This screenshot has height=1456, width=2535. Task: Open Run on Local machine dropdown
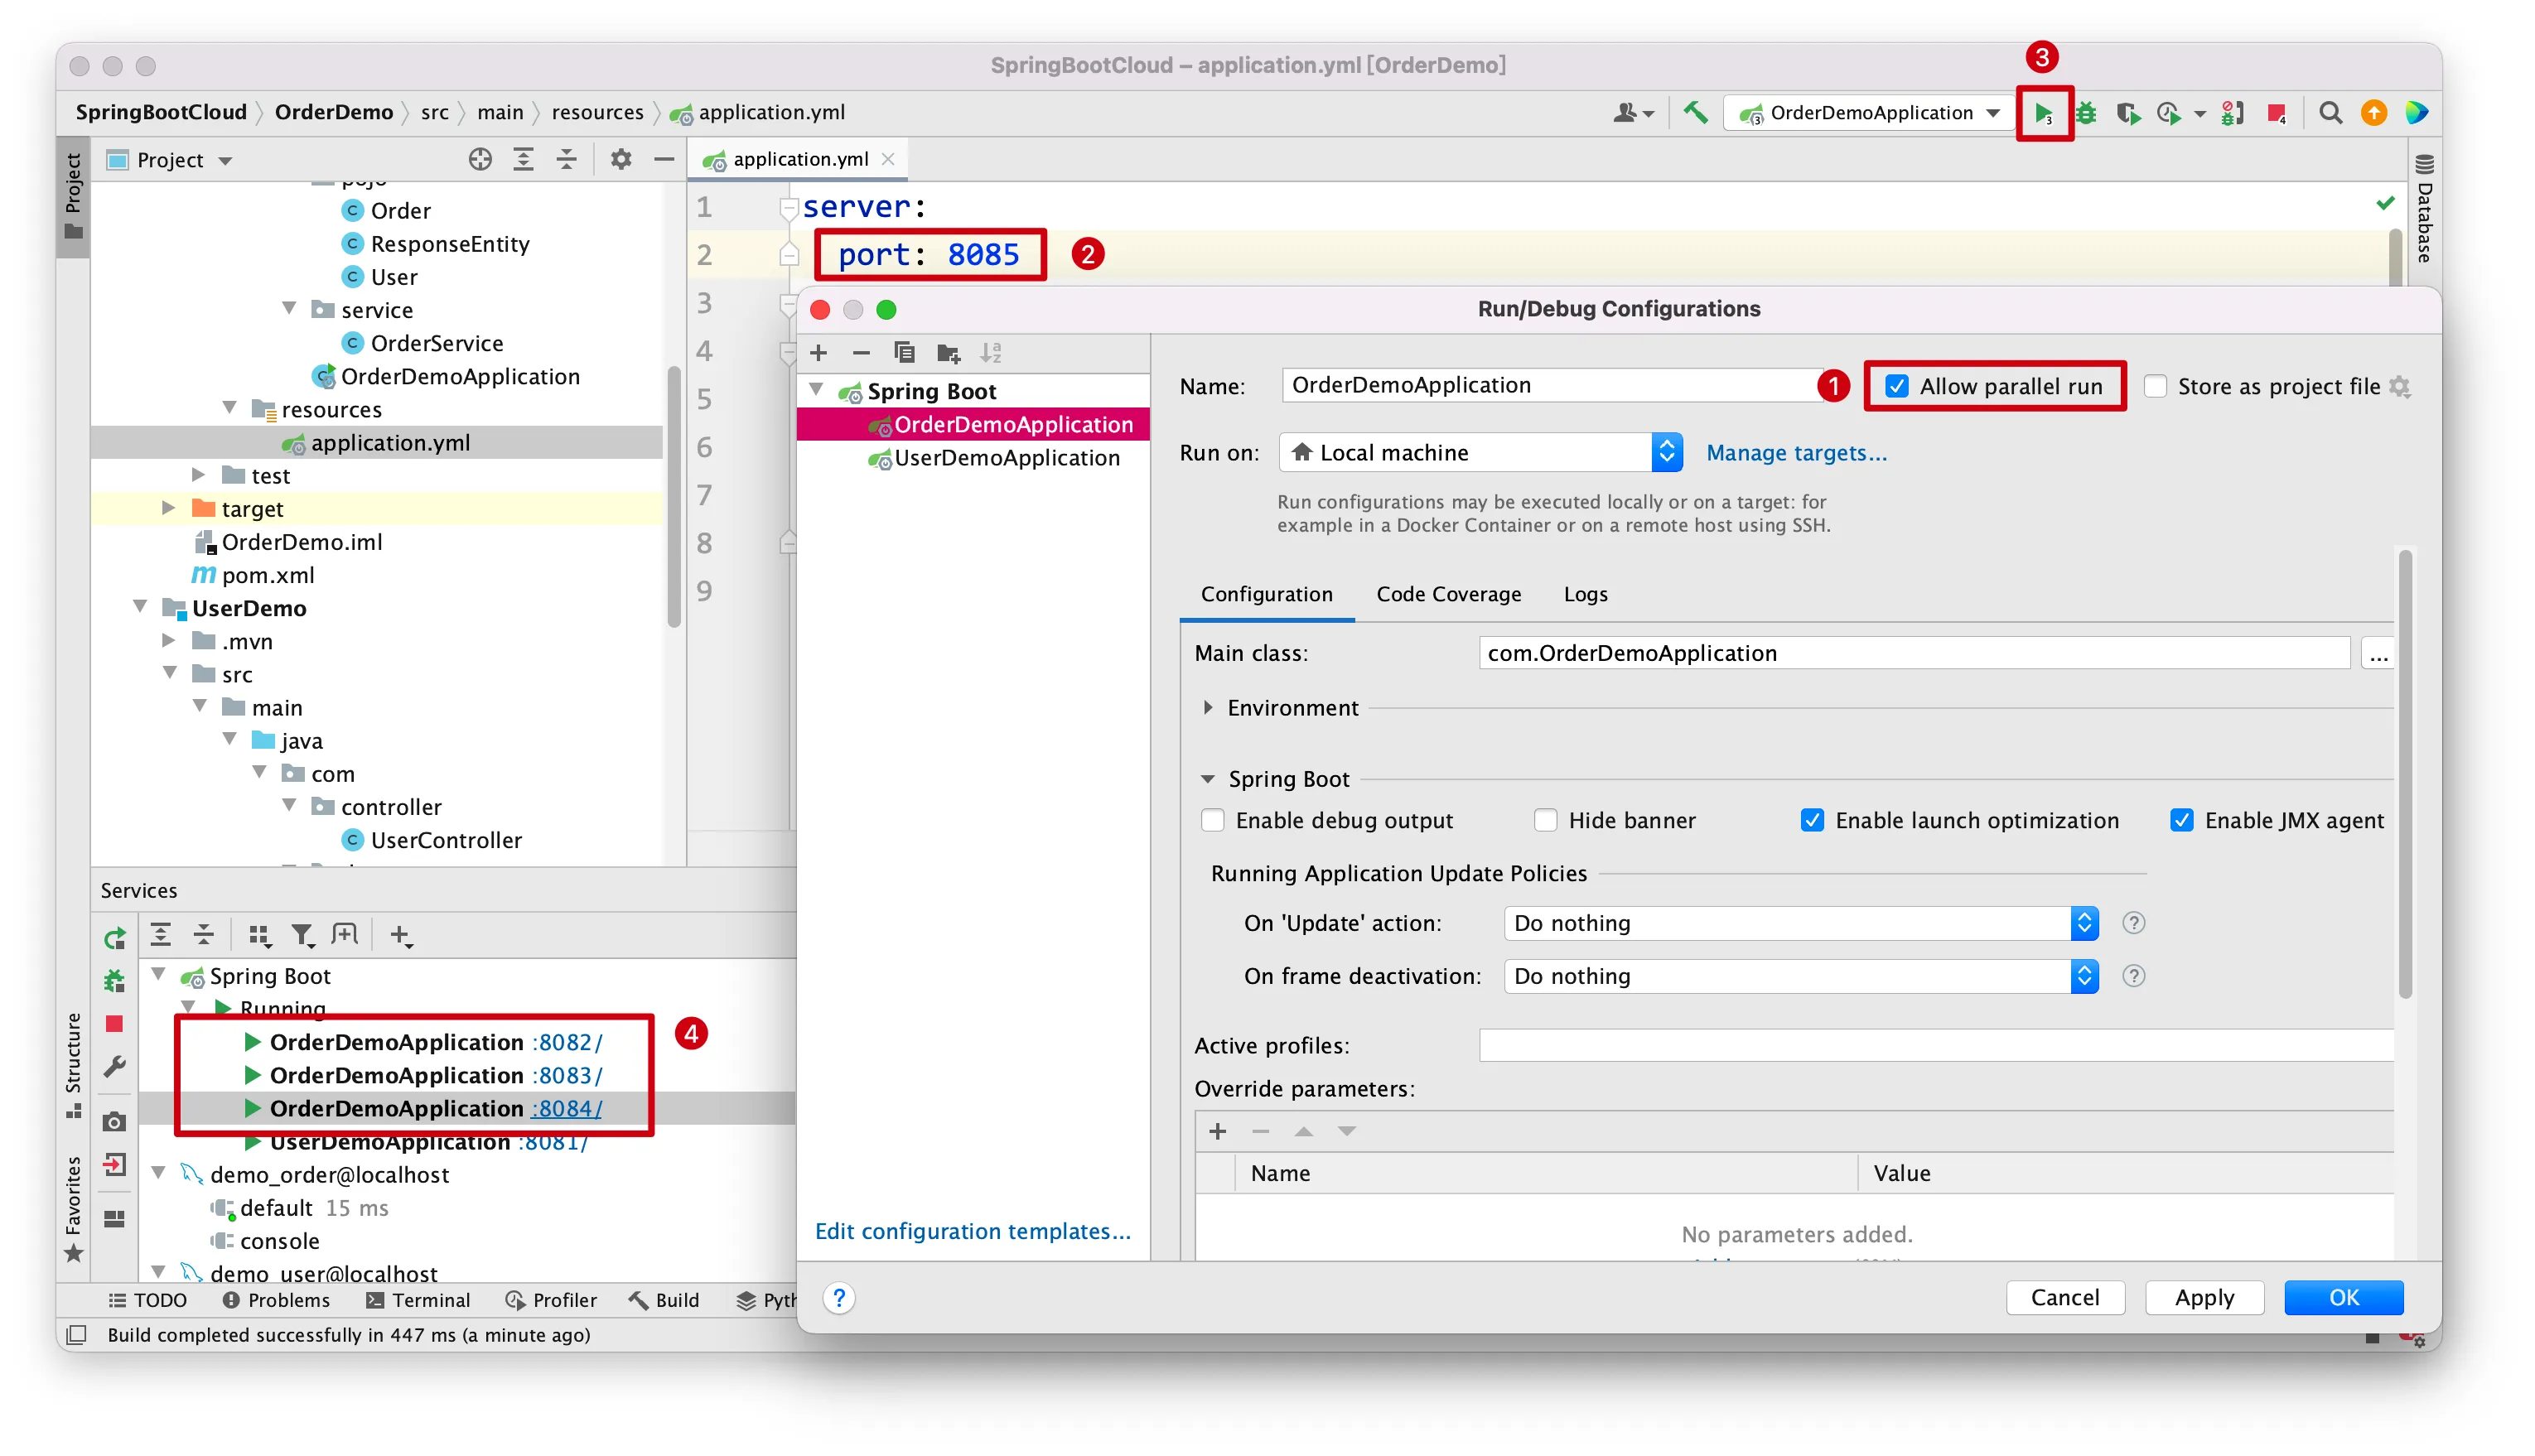click(1481, 453)
